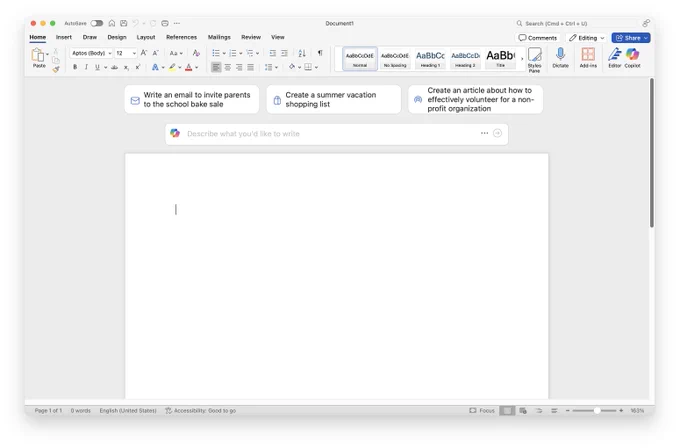Viewport: 680px width, 448px height.
Task: Click the zoom slider in the status bar
Action: [x=597, y=411]
